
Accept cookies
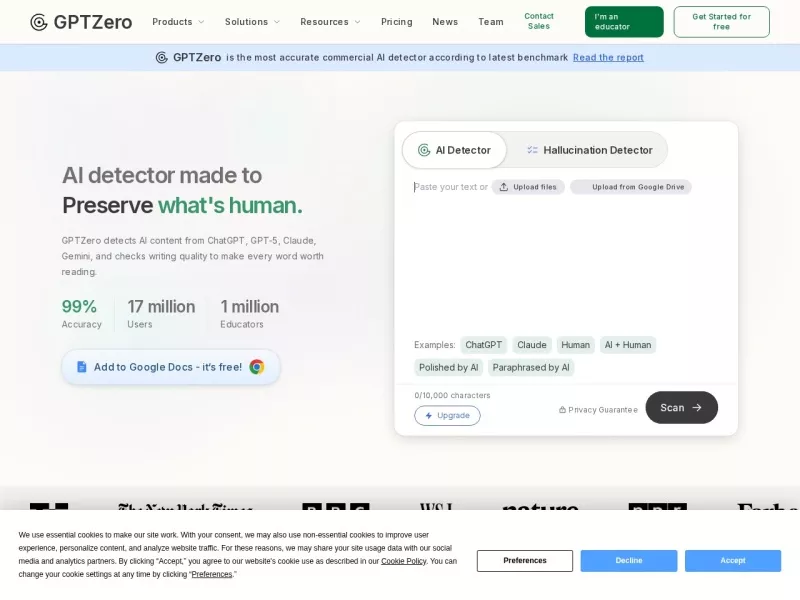(733, 561)
